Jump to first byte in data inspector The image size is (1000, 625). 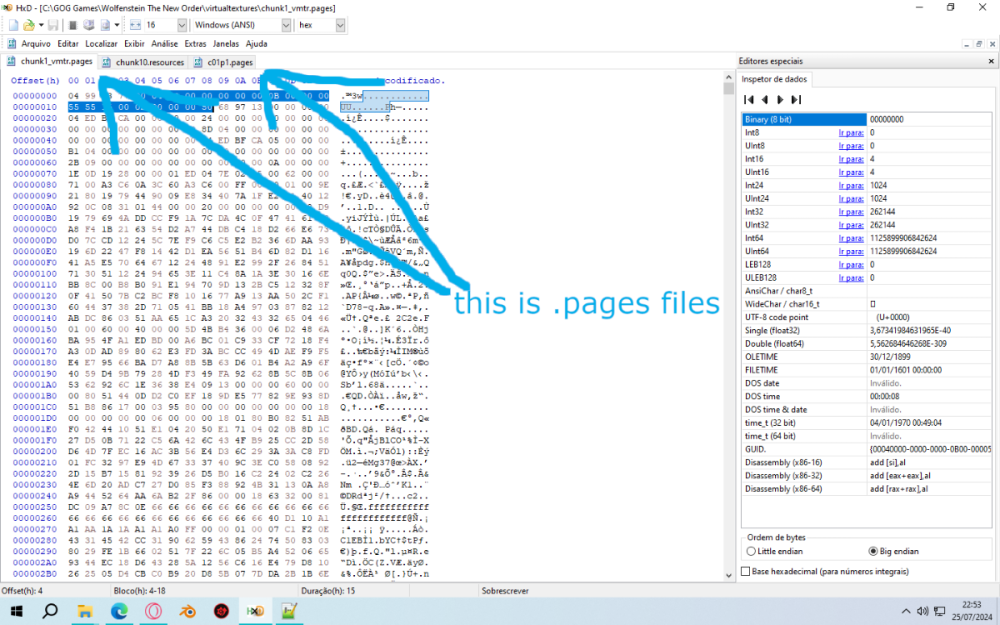[749, 99]
